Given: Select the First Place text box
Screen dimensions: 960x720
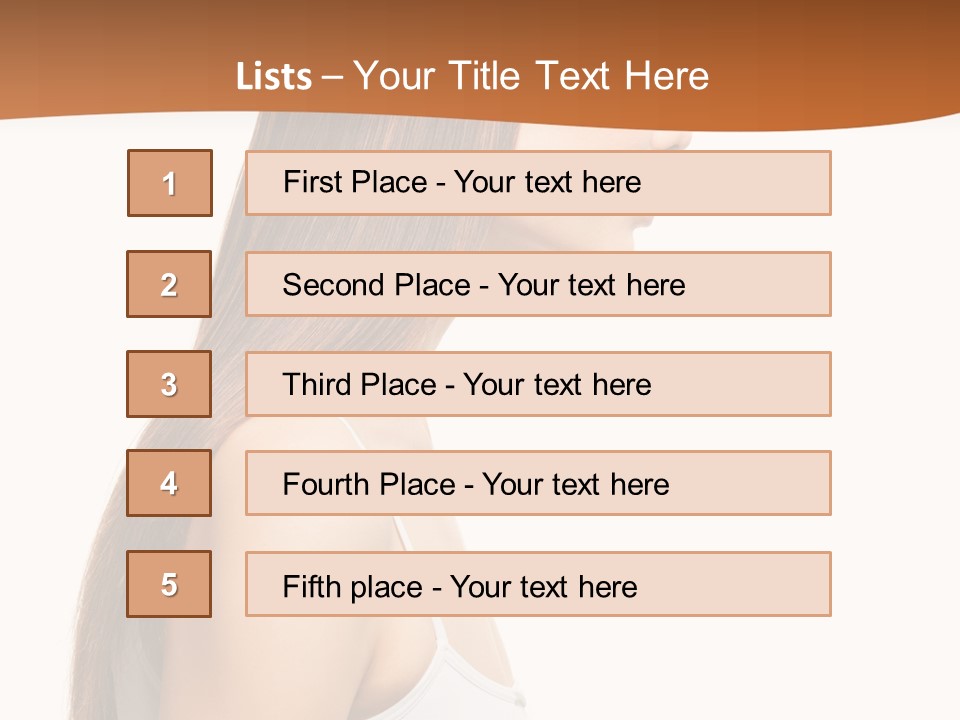Looking at the screenshot, I should [x=538, y=183].
